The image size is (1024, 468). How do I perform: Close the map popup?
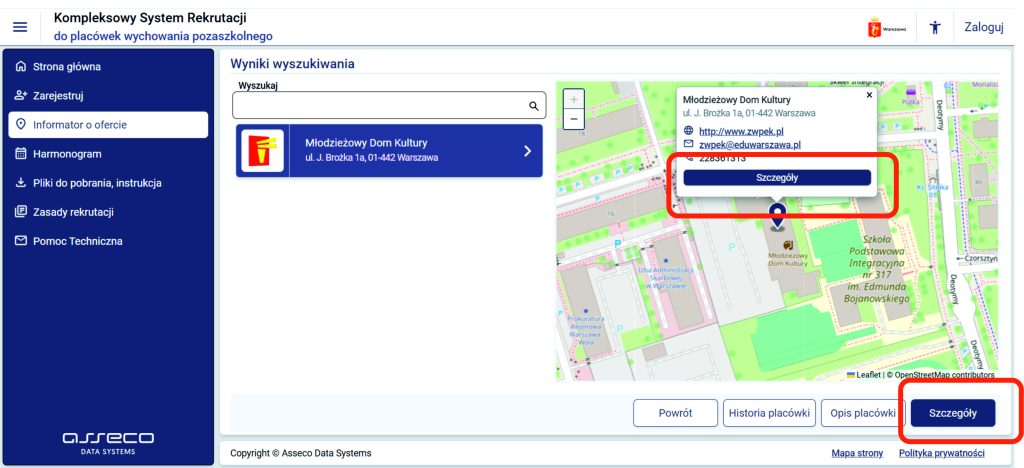click(x=869, y=95)
